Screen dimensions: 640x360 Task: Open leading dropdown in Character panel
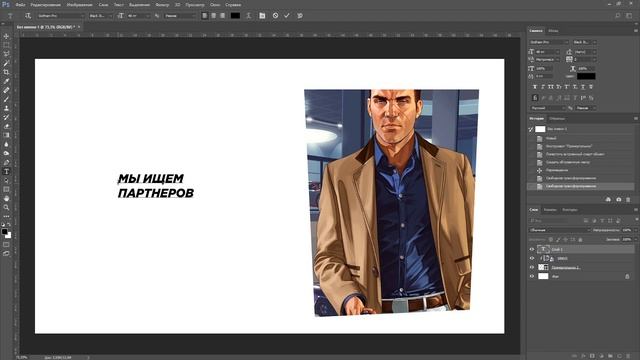click(x=585, y=52)
